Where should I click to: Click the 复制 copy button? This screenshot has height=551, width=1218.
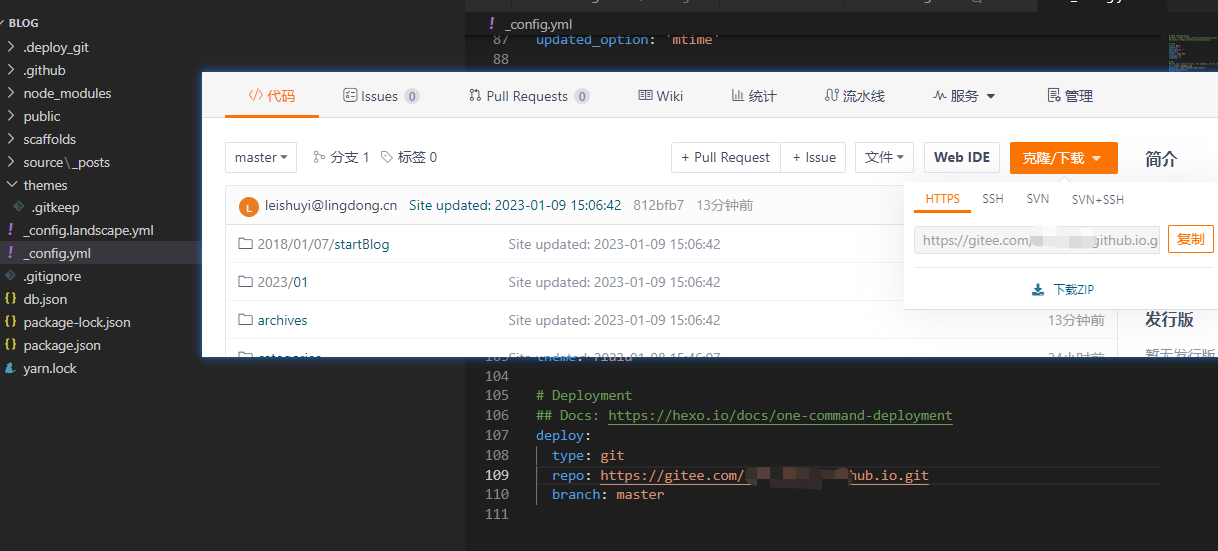coord(1190,240)
